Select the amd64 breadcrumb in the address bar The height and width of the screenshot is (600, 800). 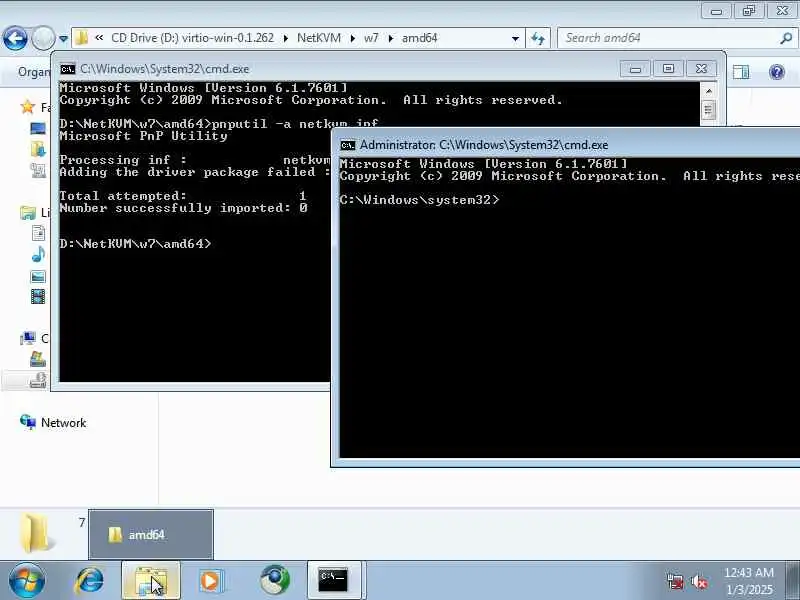[419, 38]
